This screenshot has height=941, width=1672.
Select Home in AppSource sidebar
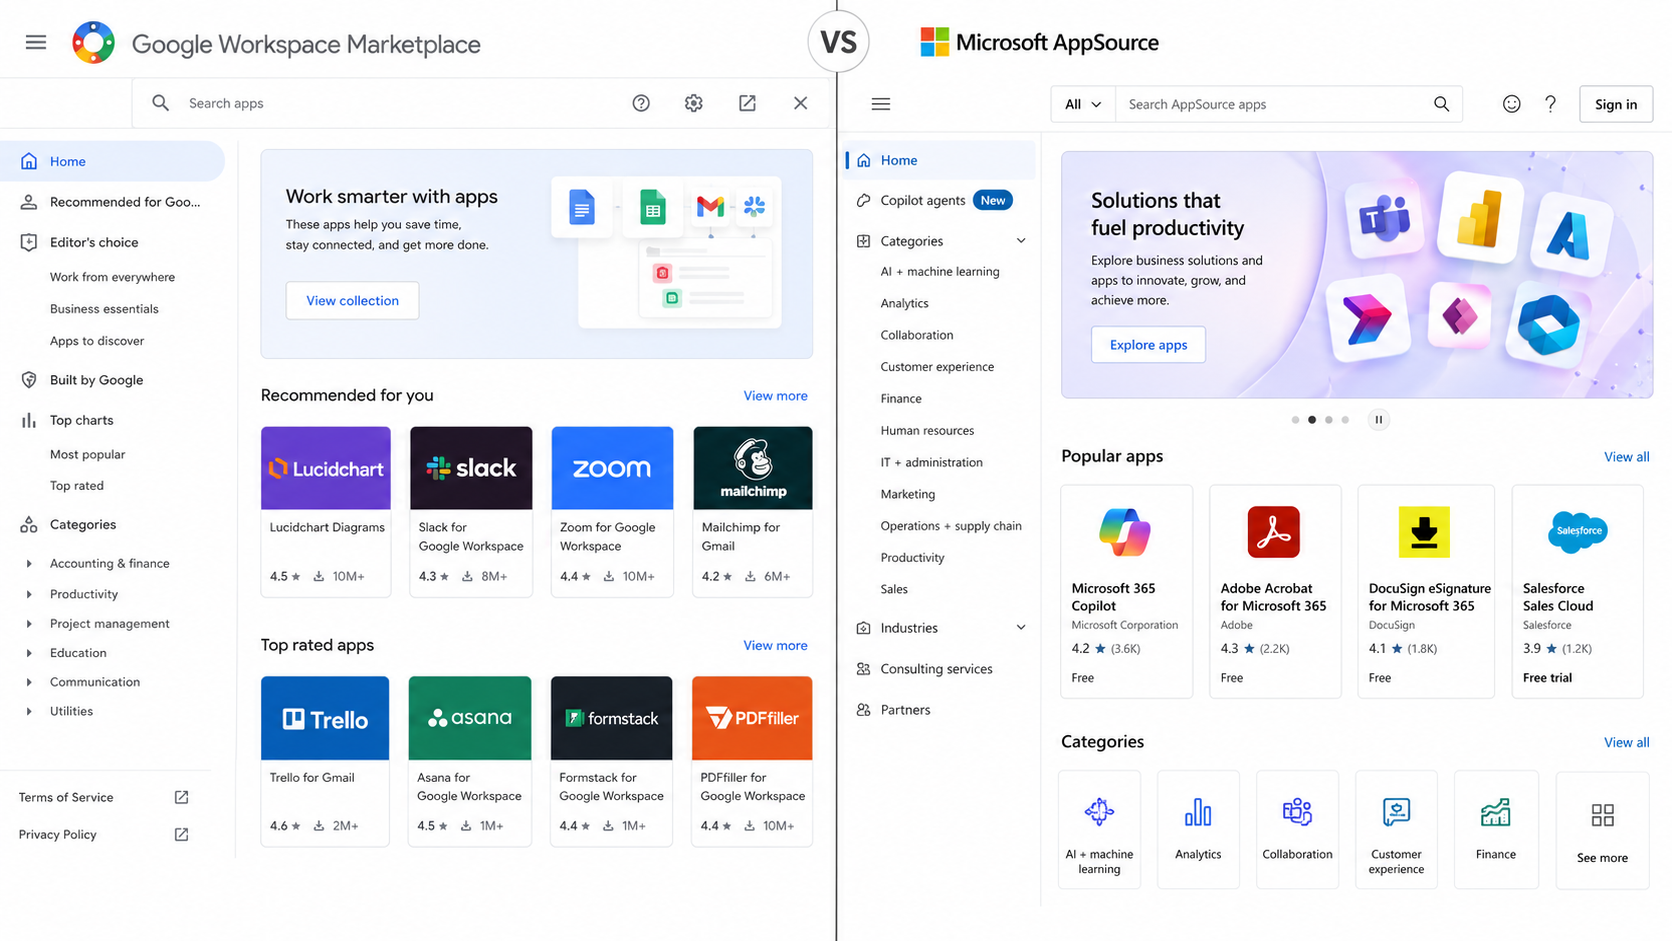(x=940, y=160)
